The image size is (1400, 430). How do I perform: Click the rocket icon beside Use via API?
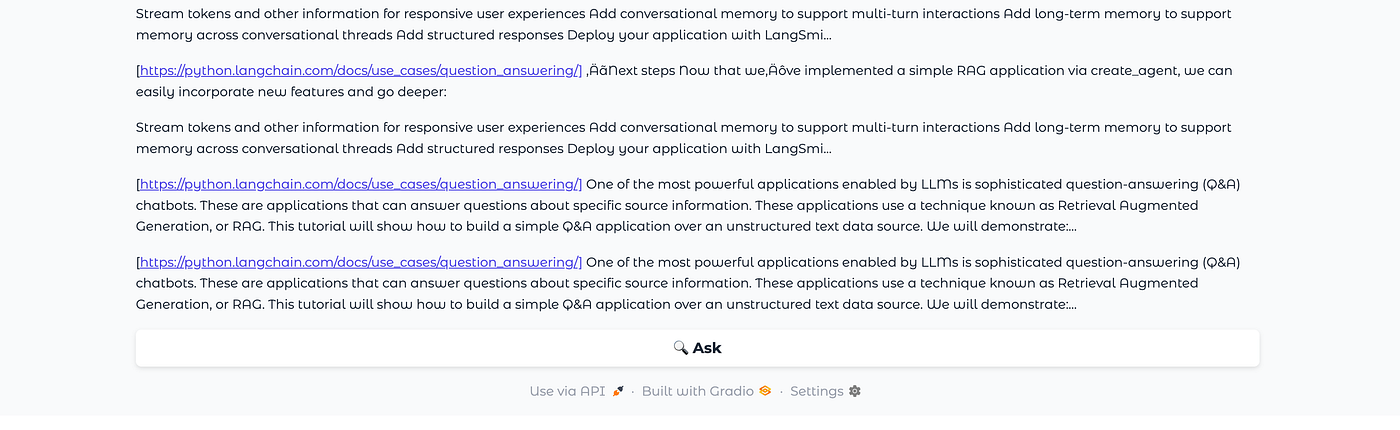(x=618, y=391)
